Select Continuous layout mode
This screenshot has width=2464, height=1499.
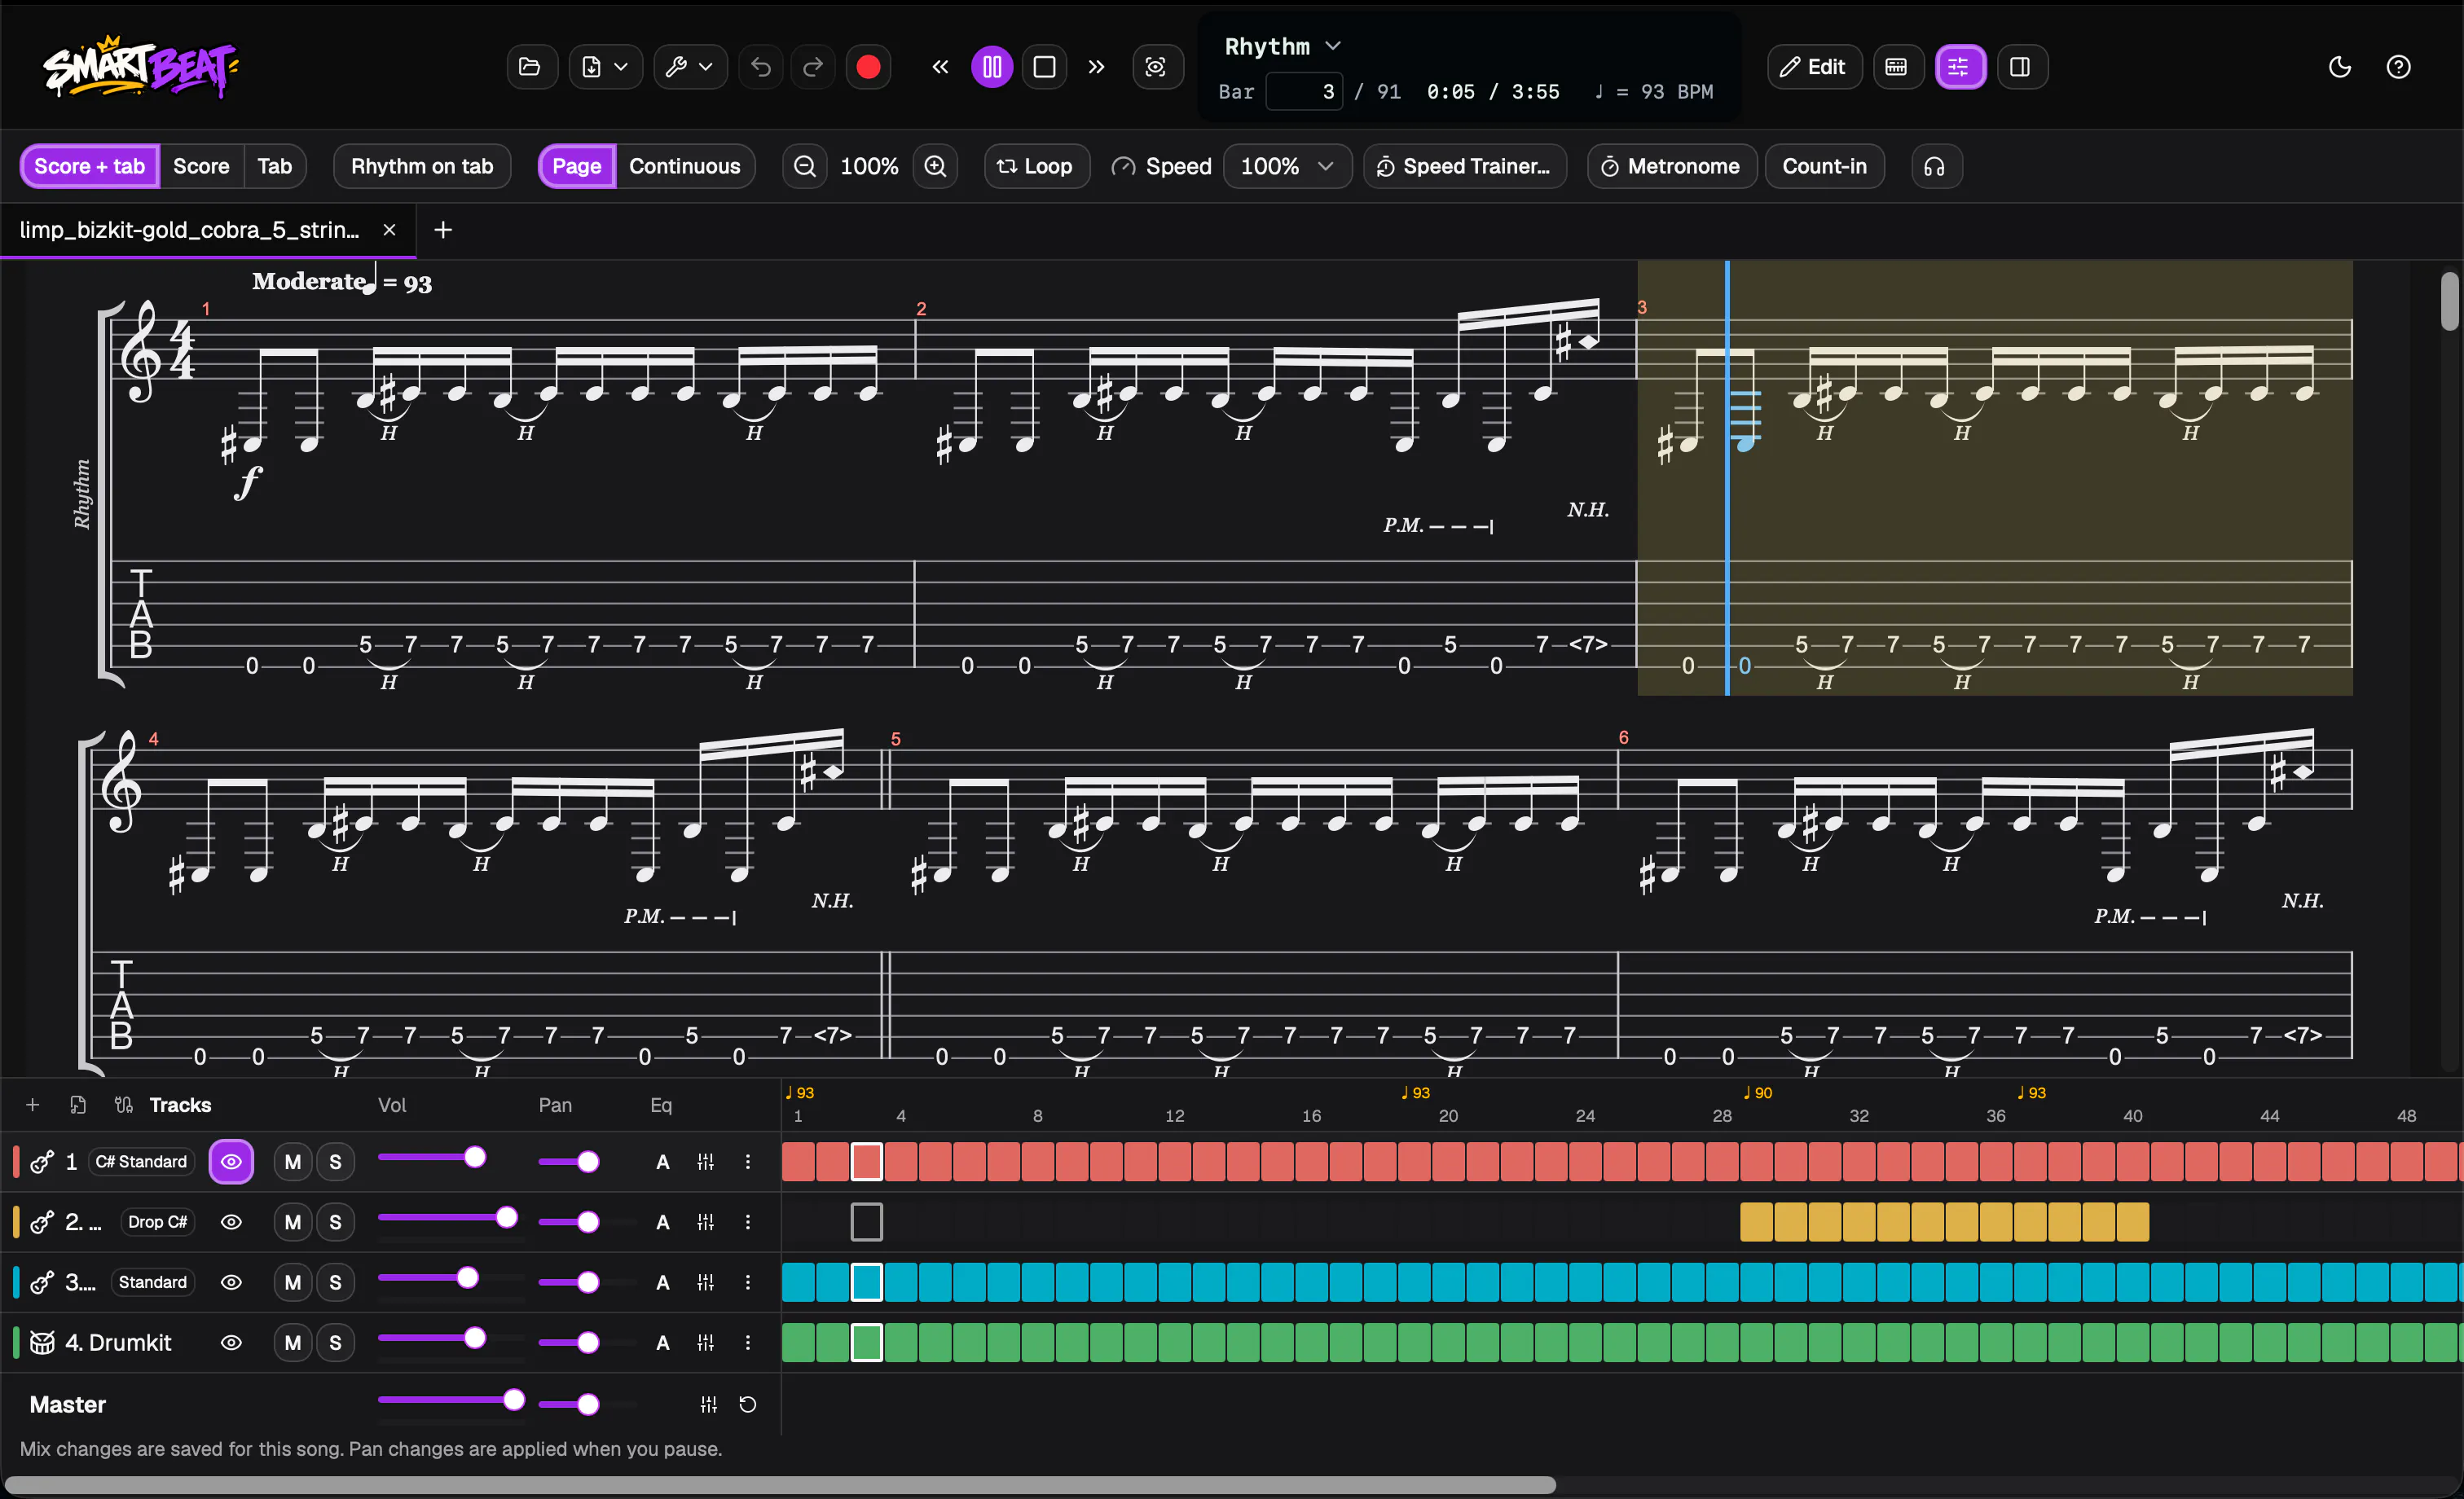(685, 166)
